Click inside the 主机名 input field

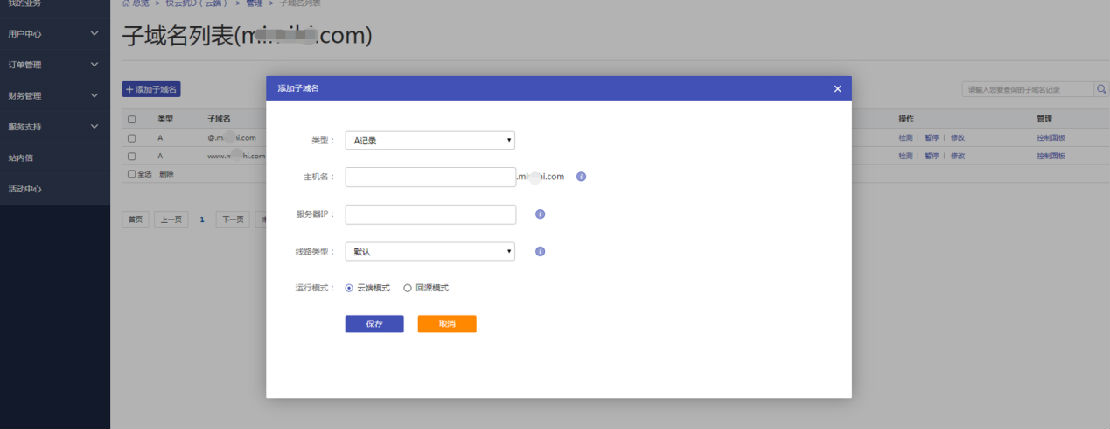pyautogui.click(x=430, y=177)
